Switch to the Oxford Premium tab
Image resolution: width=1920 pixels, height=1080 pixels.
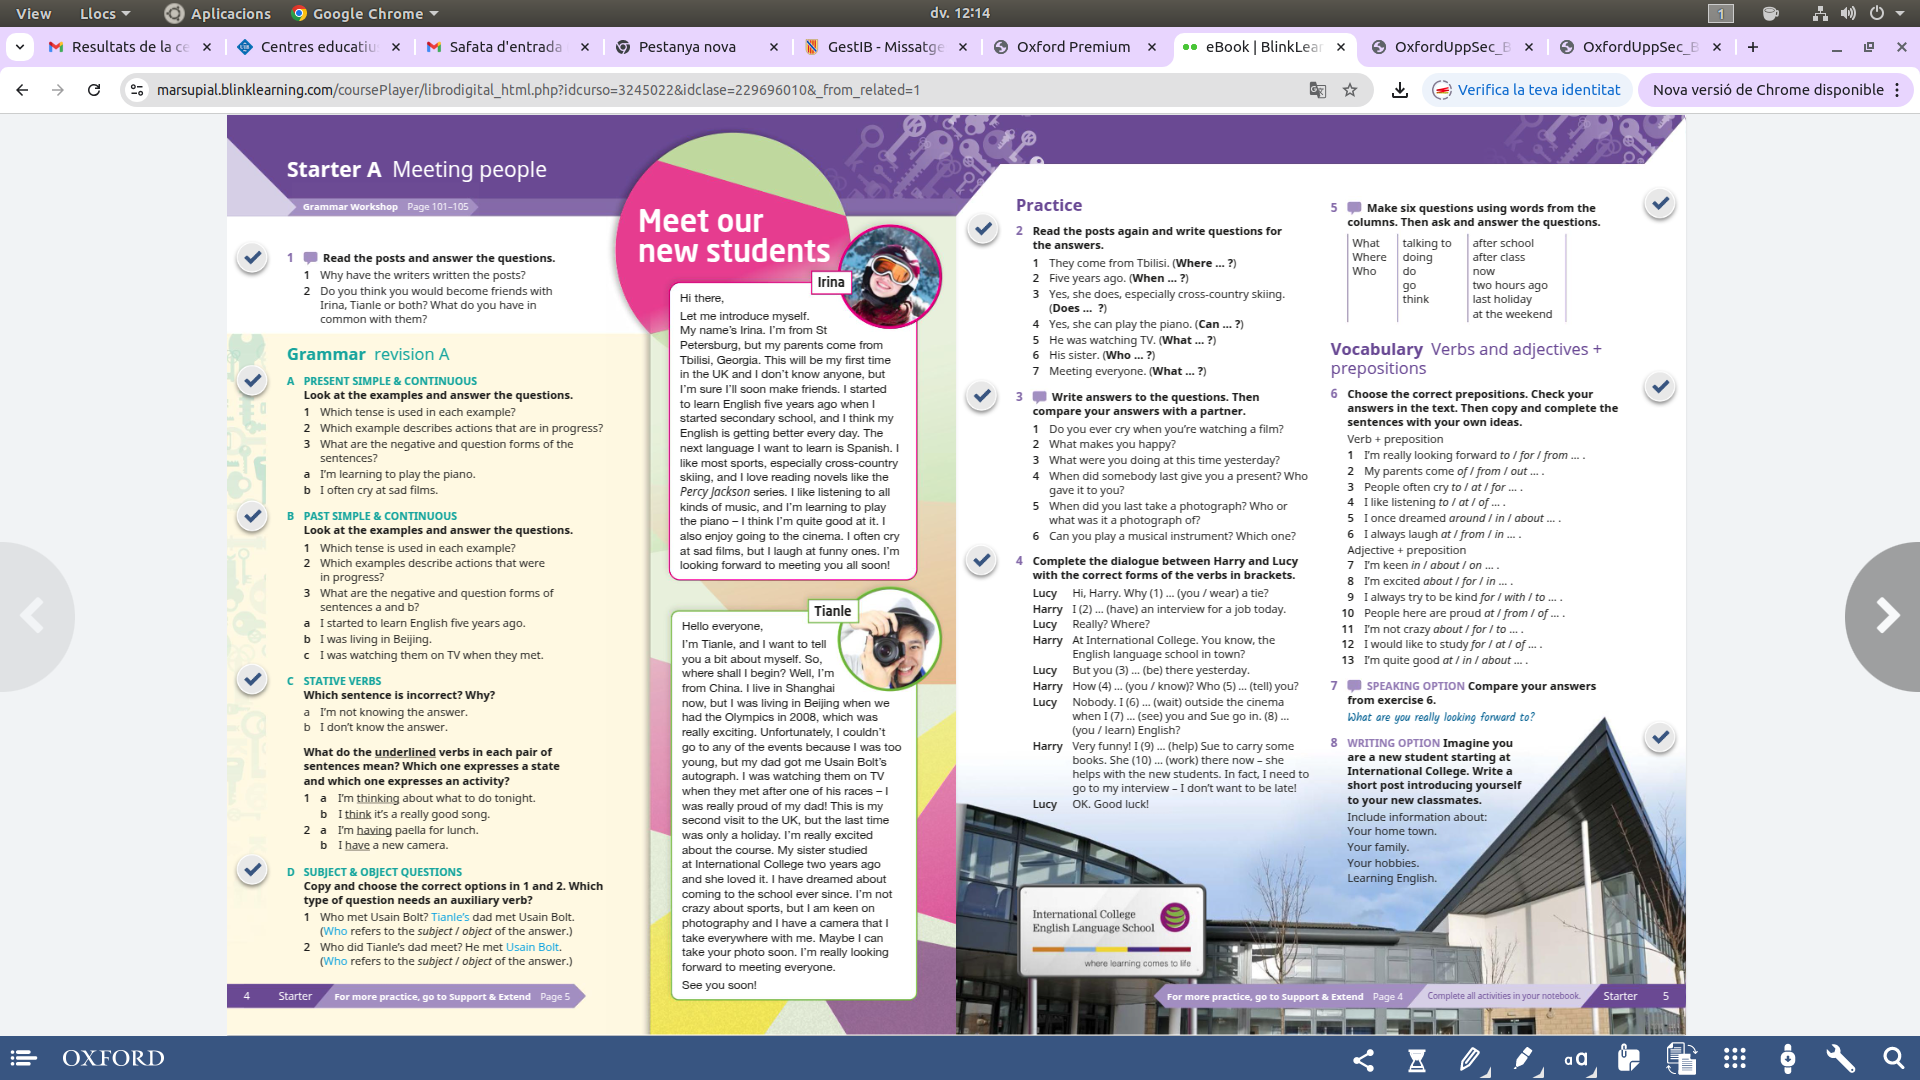1073,47
